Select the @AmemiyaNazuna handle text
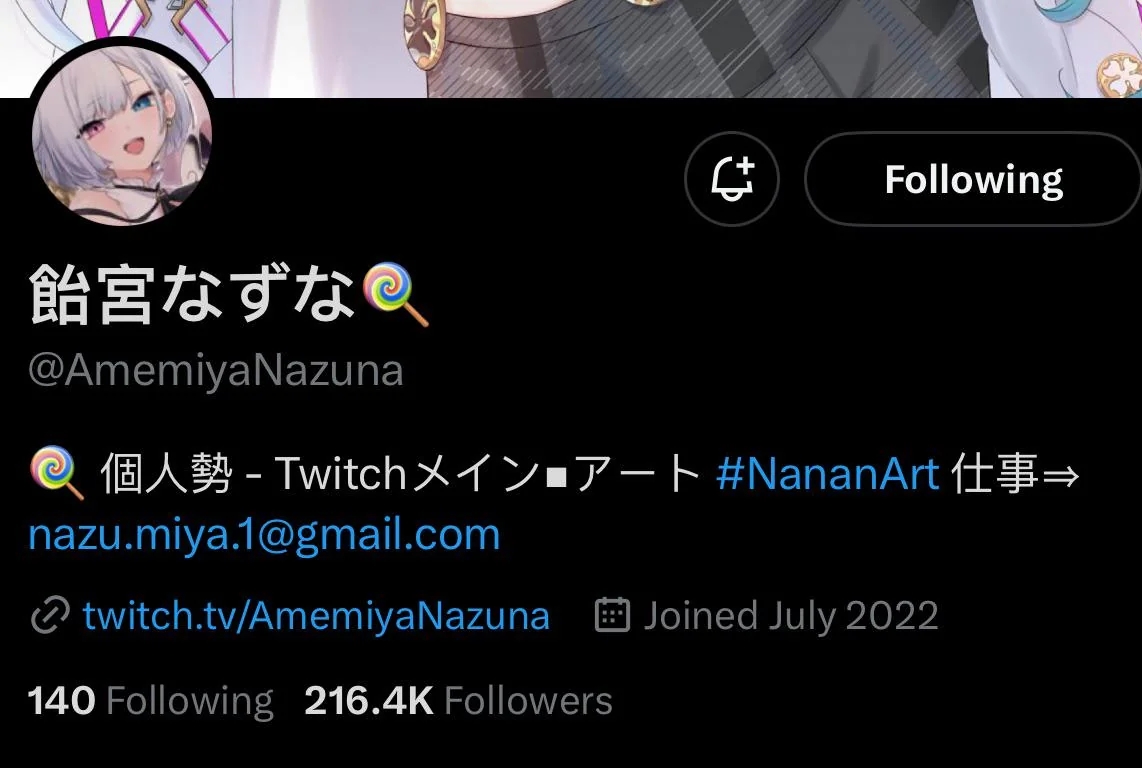The image size is (1142, 768). (216, 371)
